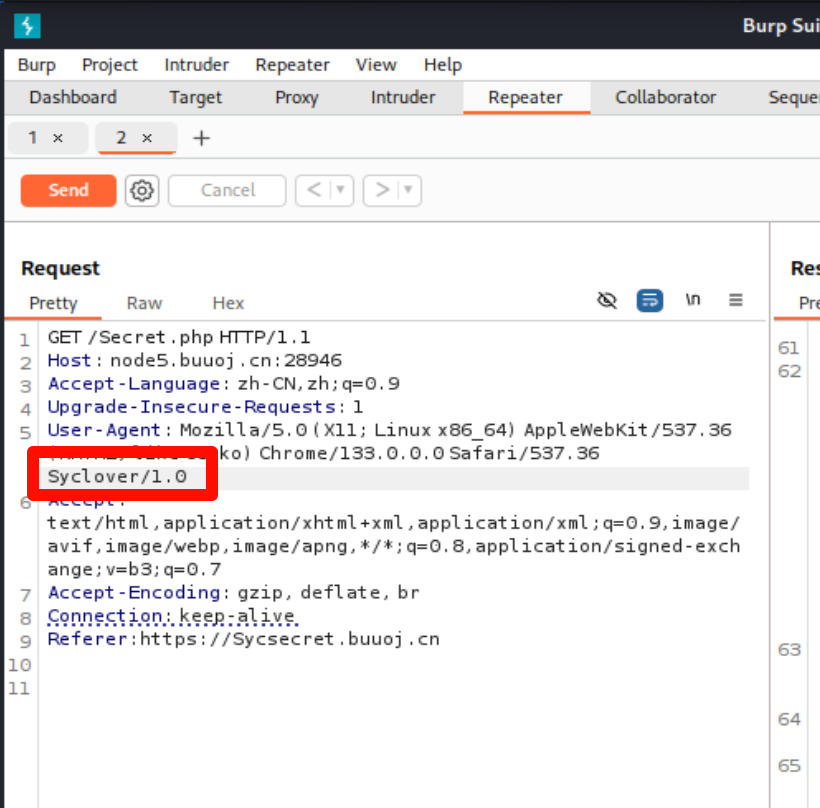
Task: Expand the forward history dropdown arrow
Action: tap(408, 190)
